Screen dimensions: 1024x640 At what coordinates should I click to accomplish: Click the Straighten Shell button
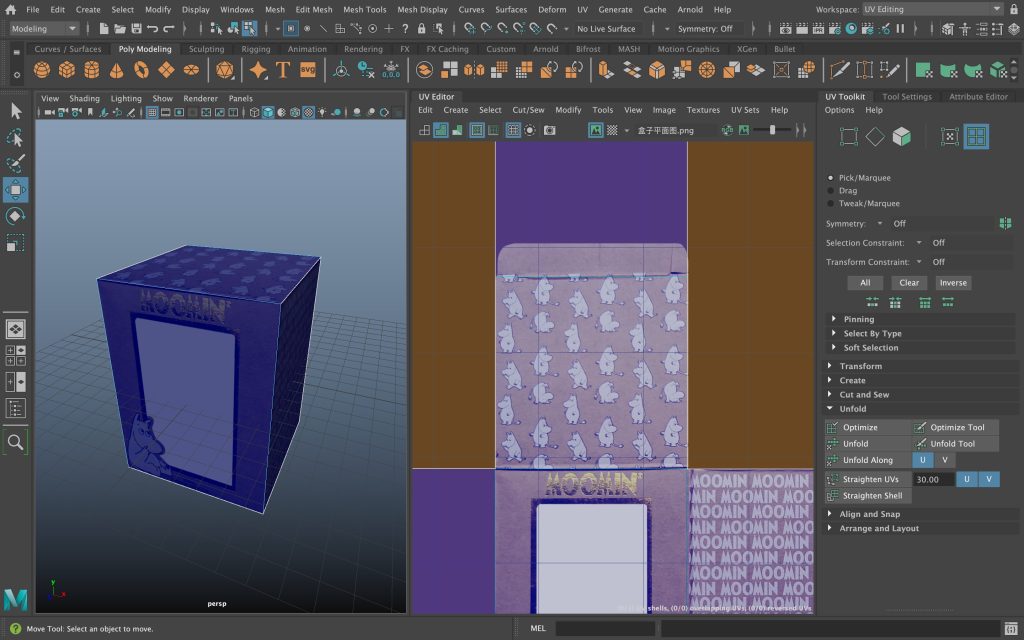tap(869, 496)
